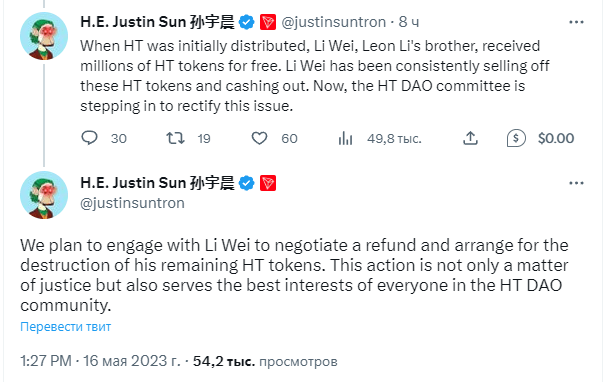Click the dollar tip icon
Screen dimensions: 605x382
pos(516,138)
